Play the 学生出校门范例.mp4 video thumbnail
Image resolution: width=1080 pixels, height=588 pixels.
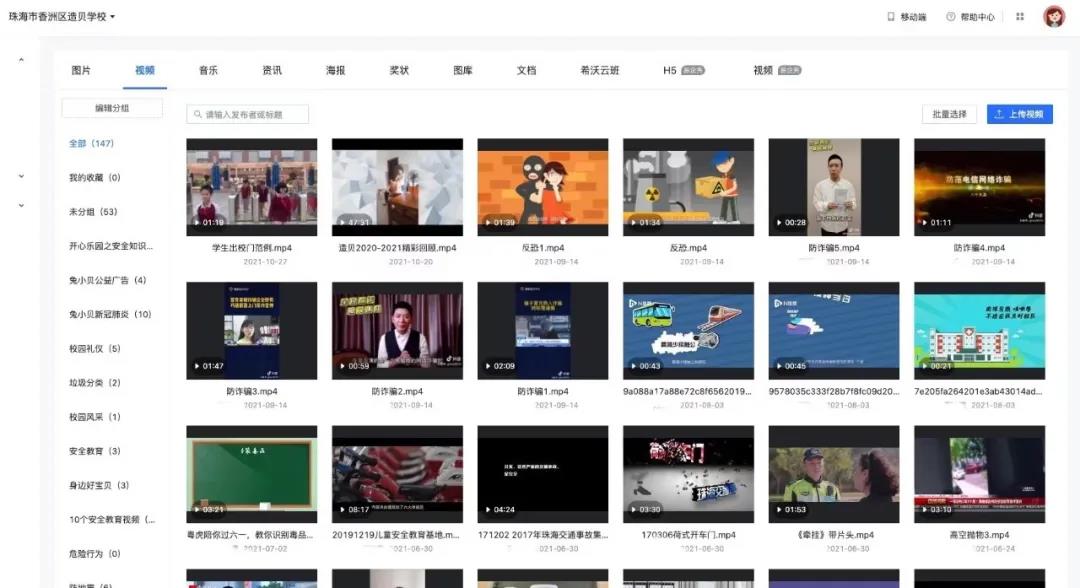[x=251, y=187]
